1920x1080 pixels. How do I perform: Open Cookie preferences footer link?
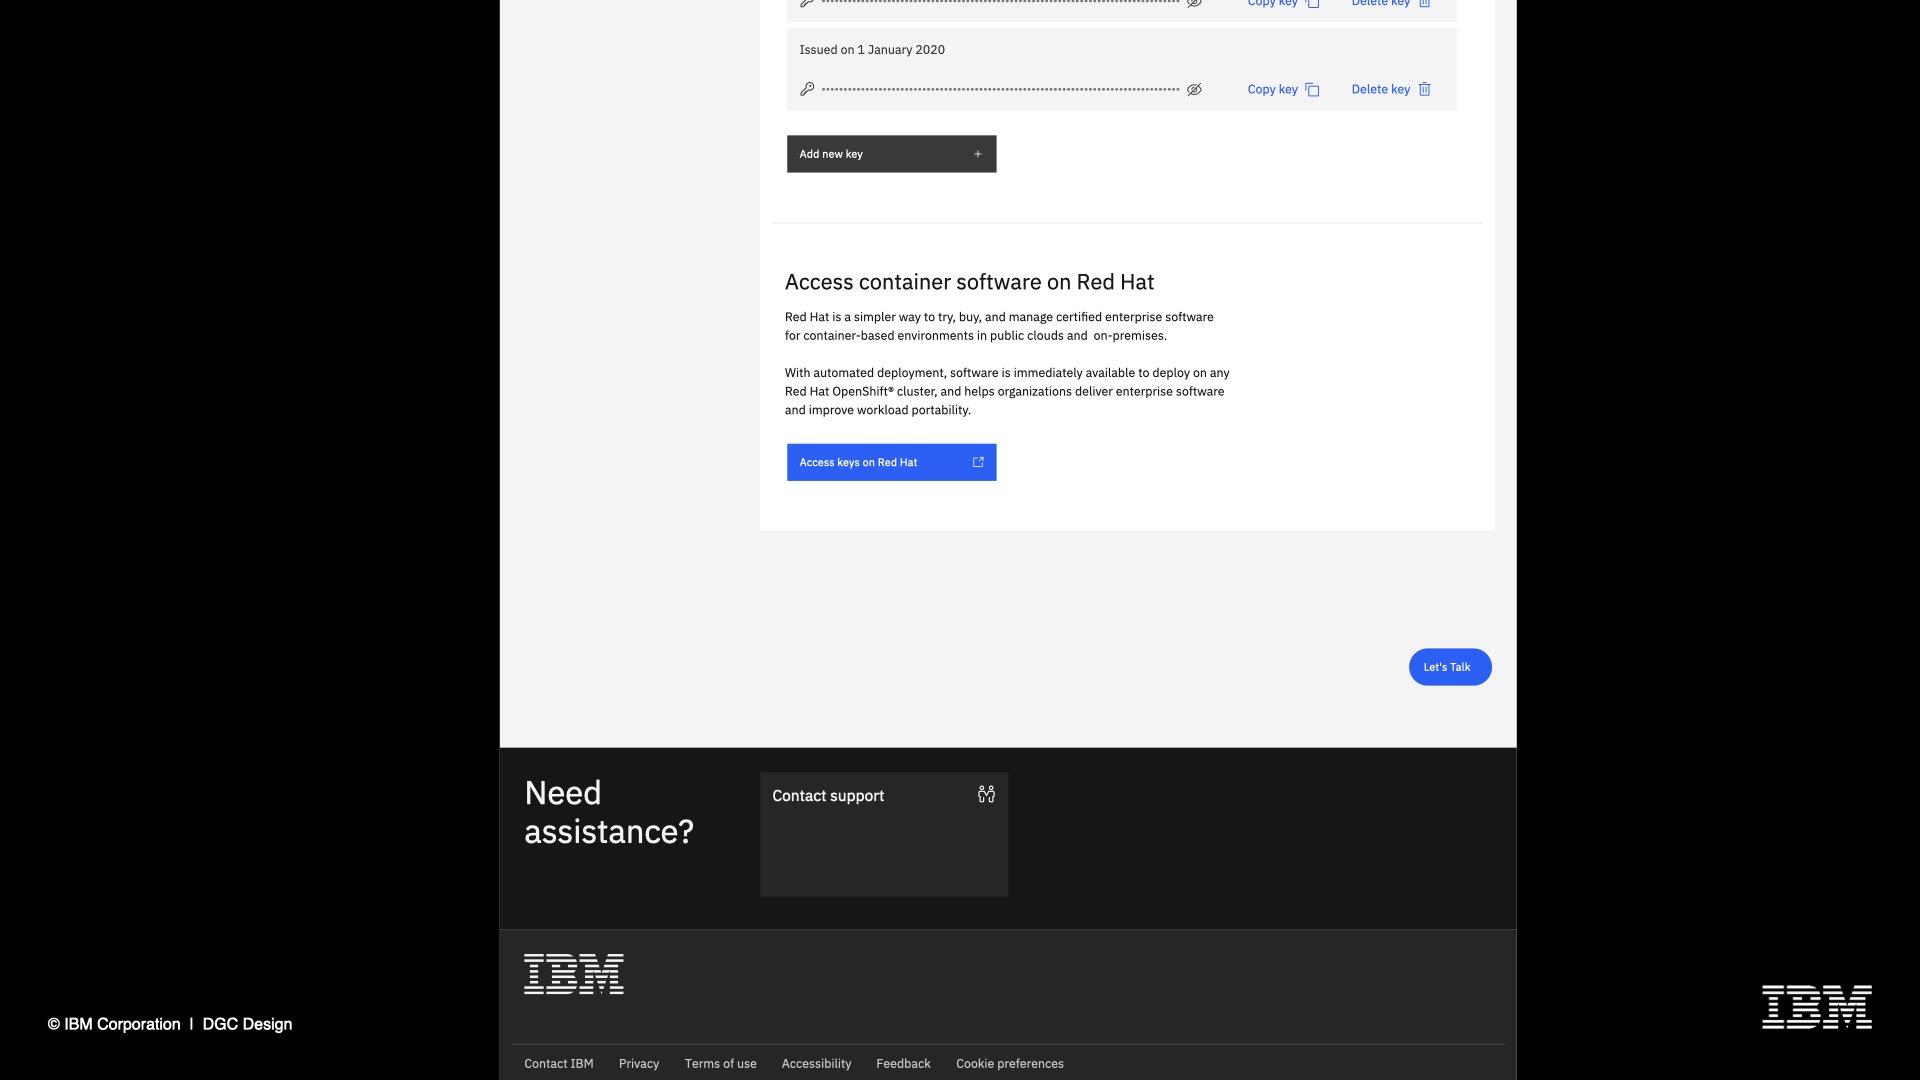point(1010,1064)
